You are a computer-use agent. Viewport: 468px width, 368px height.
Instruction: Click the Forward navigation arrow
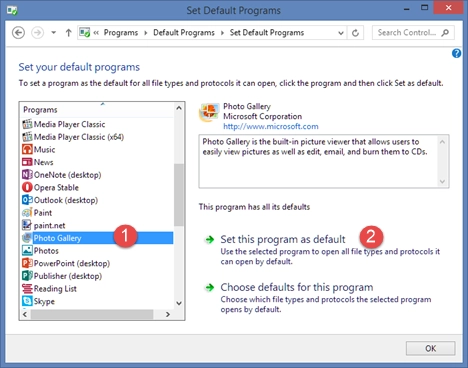(x=37, y=33)
